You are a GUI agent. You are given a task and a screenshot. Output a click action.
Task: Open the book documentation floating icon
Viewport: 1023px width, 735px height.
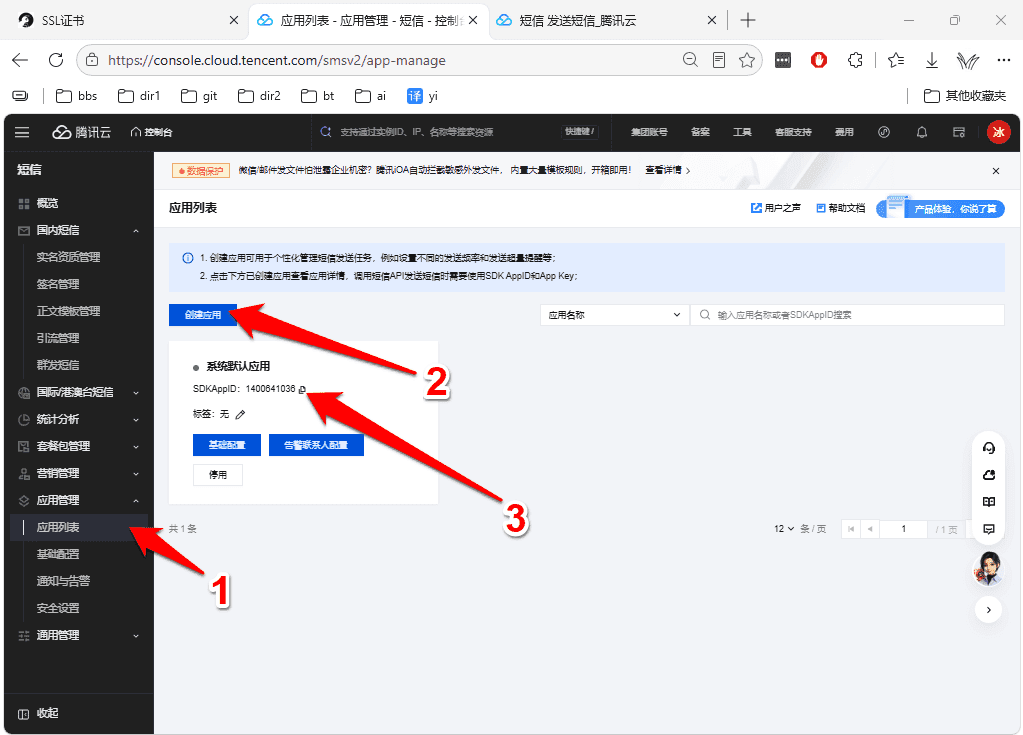pos(989,502)
